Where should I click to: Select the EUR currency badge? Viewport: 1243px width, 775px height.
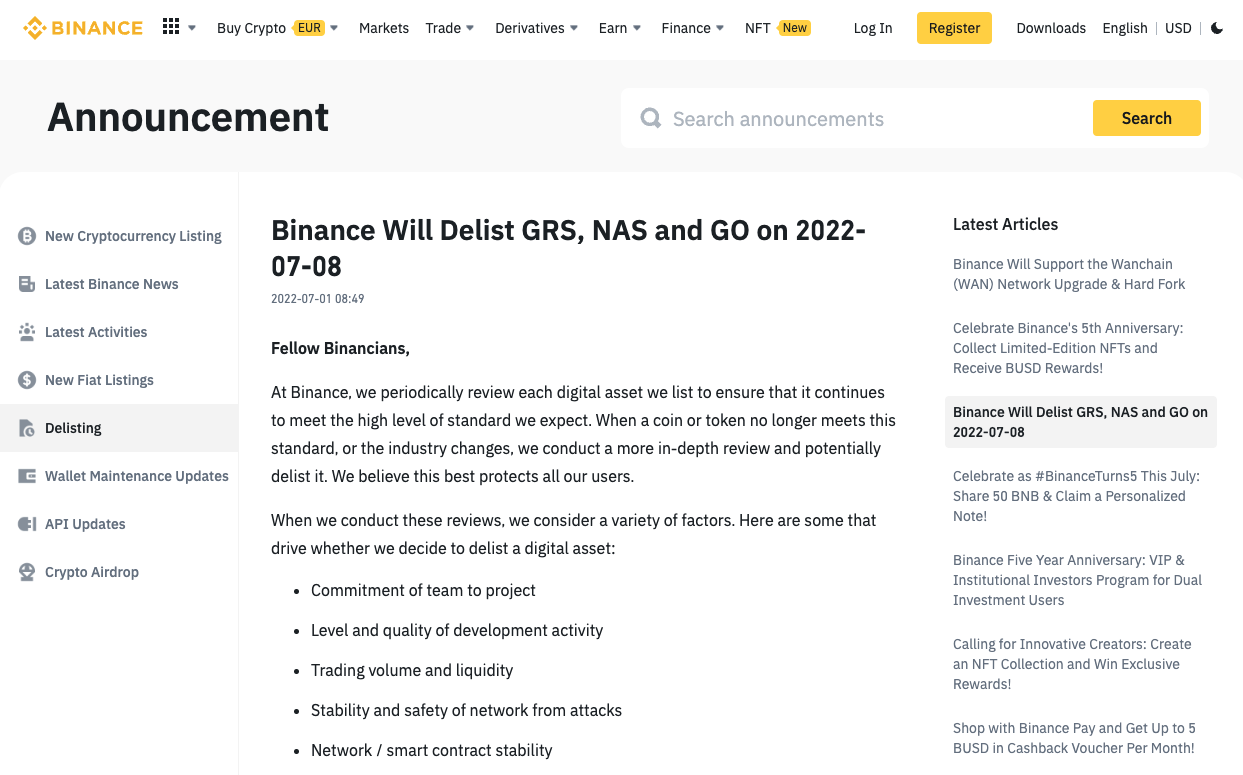pyautogui.click(x=309, y=28)
